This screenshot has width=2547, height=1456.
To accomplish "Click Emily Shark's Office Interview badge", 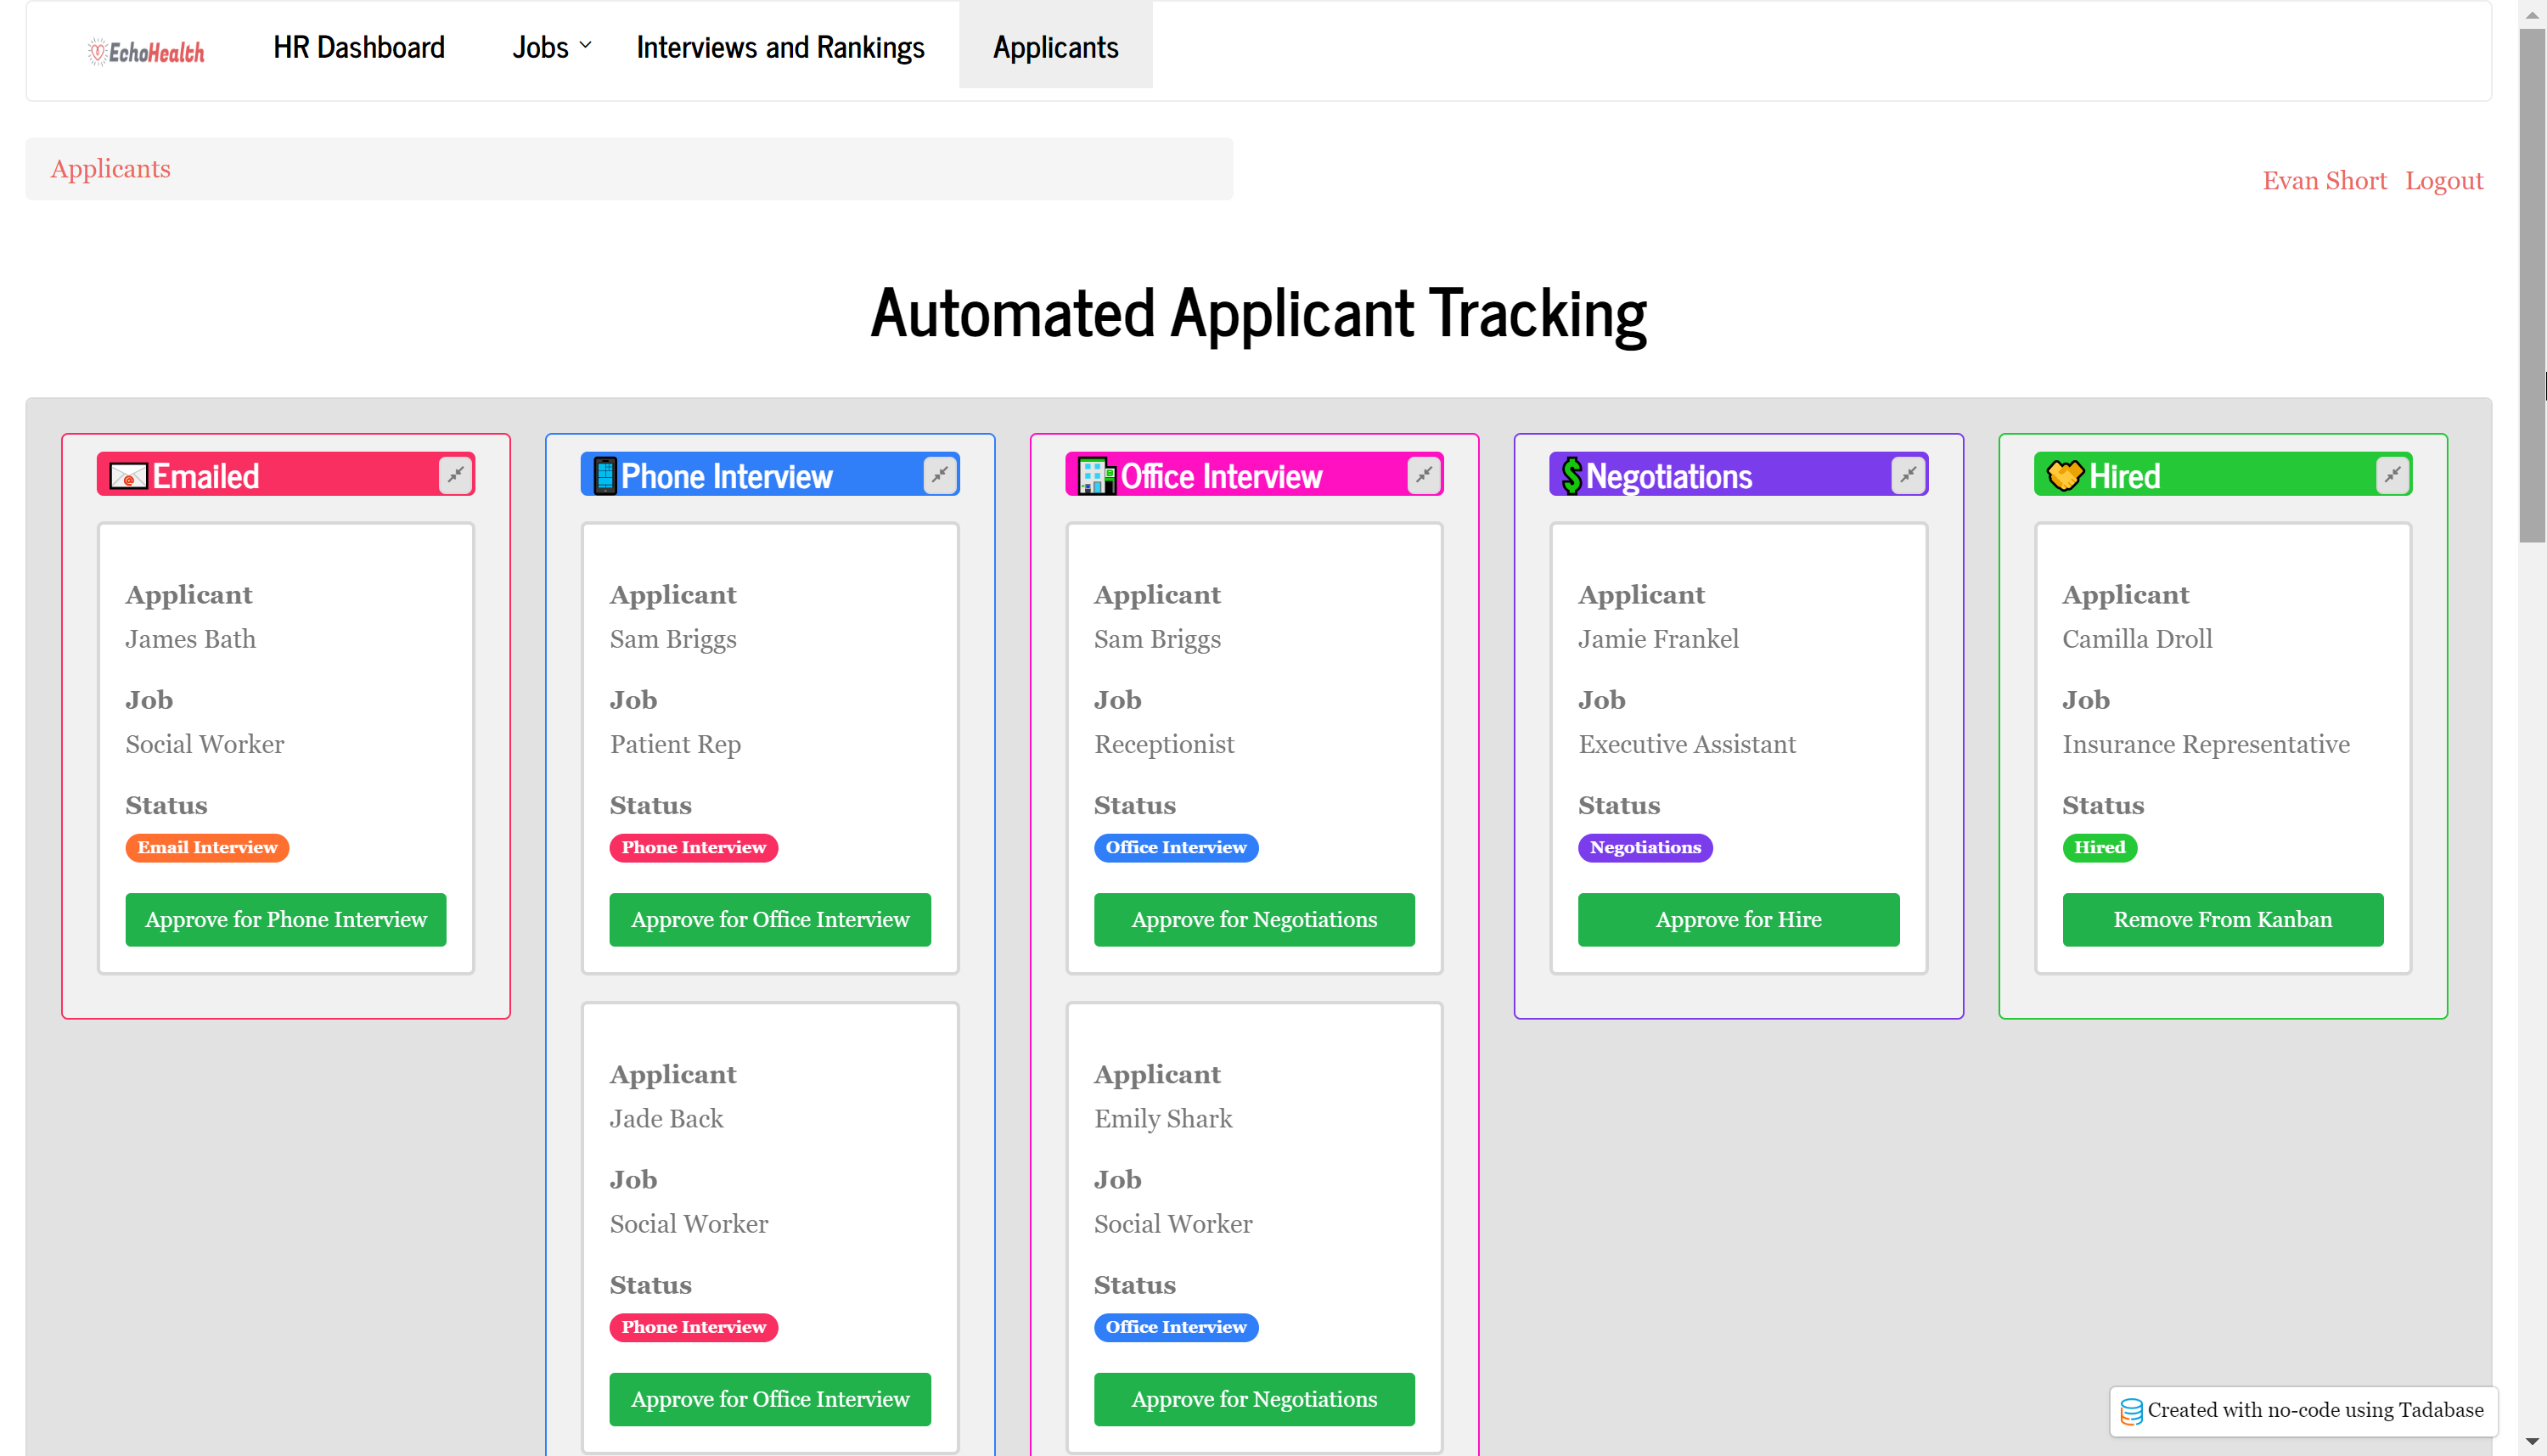I will (x=1176, y=1328).
